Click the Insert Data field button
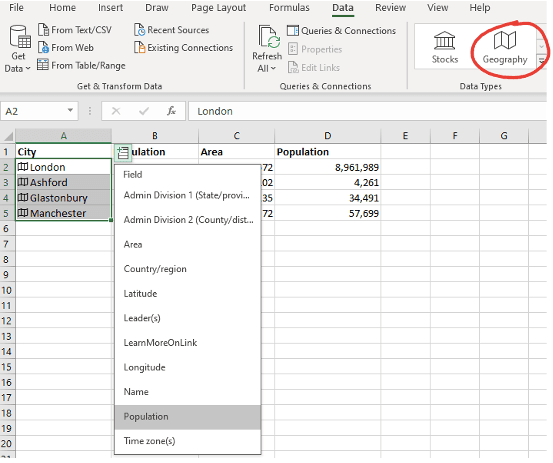This screenshot has width=553, height=463. click(x=123, y=153)
